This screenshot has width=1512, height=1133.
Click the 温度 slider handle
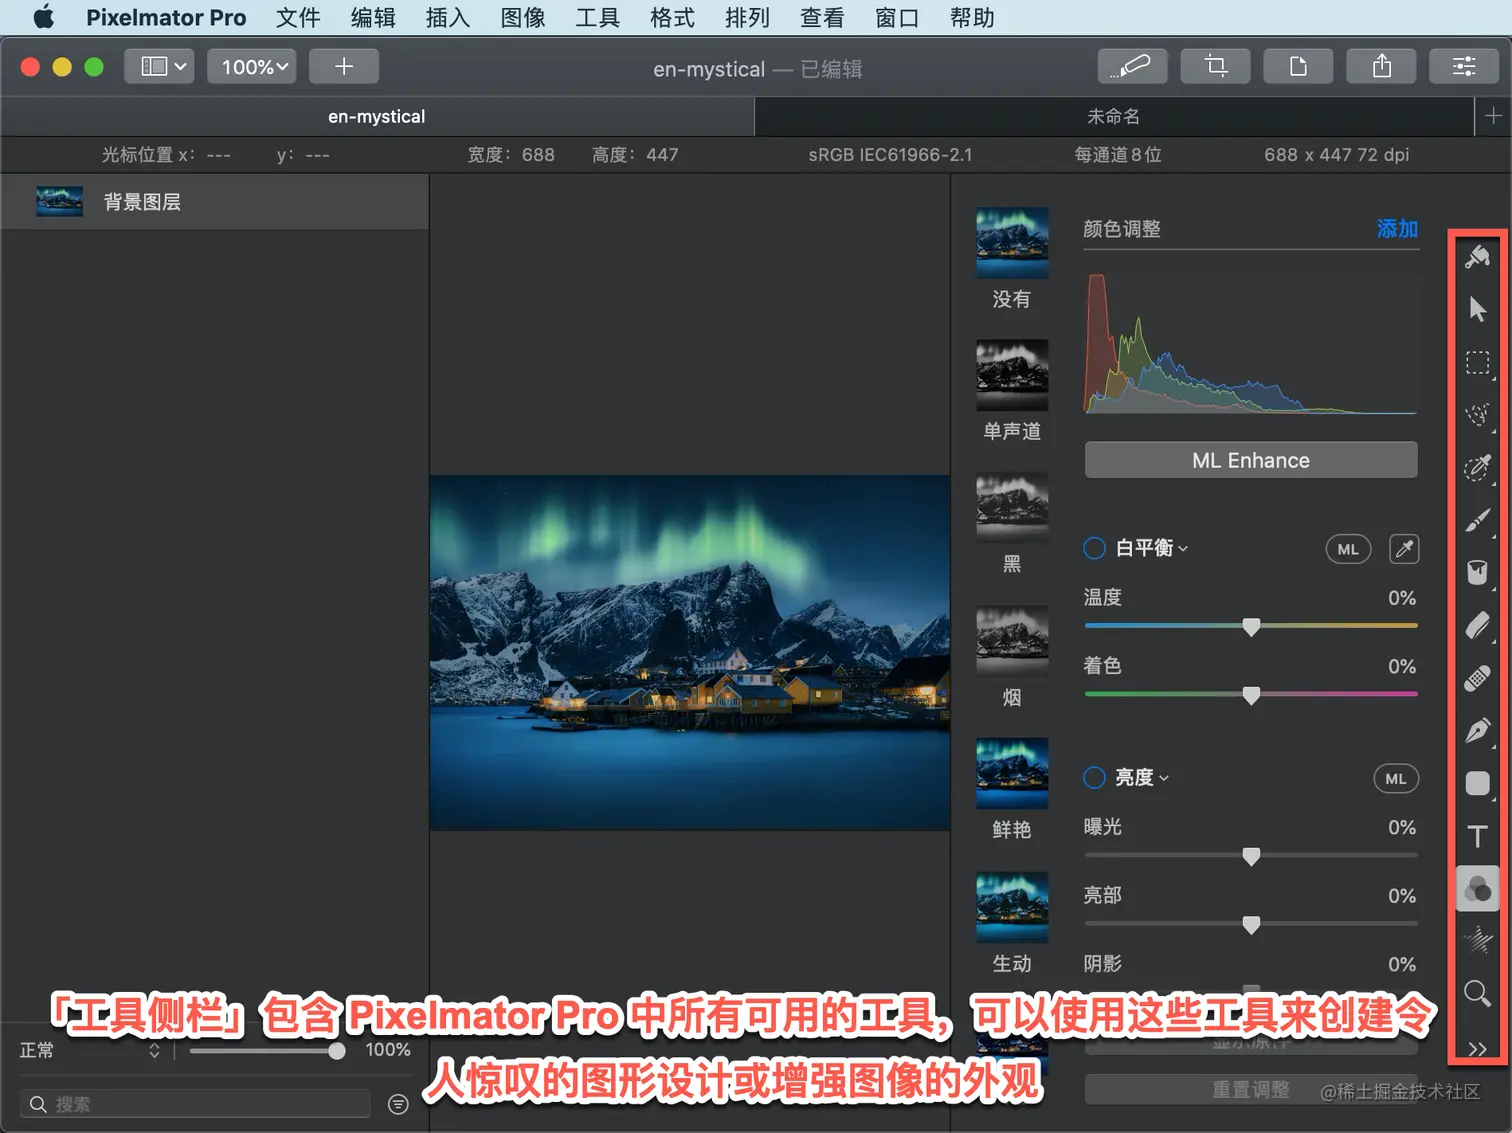[x=1251, y=627]
